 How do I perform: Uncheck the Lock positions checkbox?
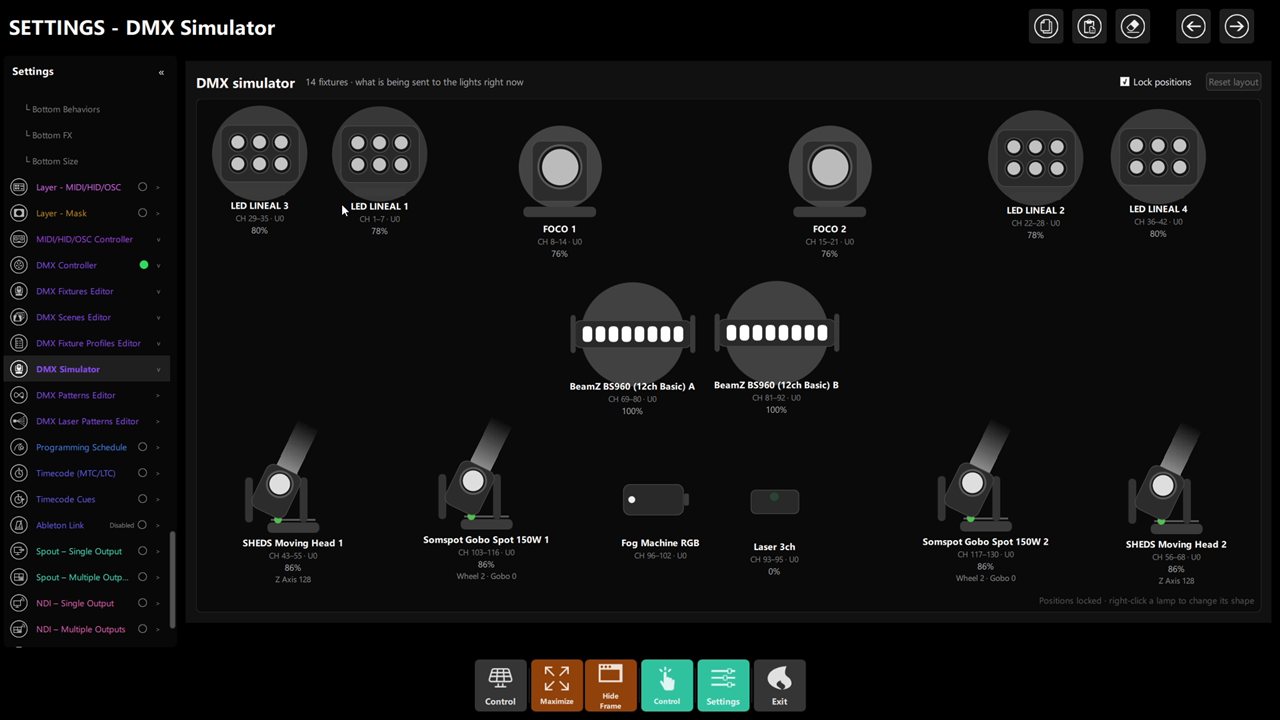(x=1125, y=82)
